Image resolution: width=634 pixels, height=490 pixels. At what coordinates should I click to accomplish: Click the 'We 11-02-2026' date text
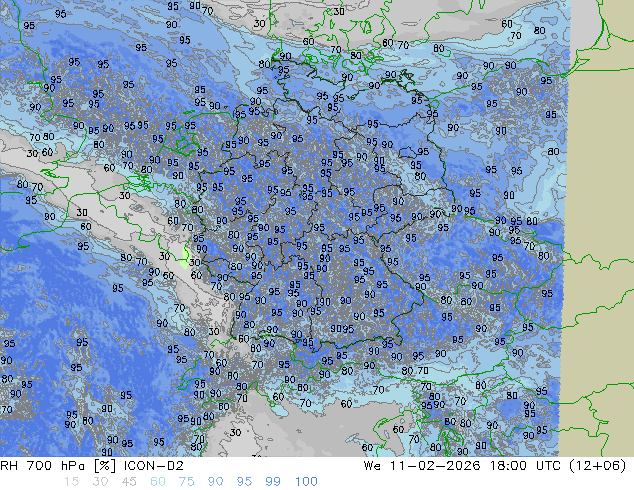coord(422,466)
